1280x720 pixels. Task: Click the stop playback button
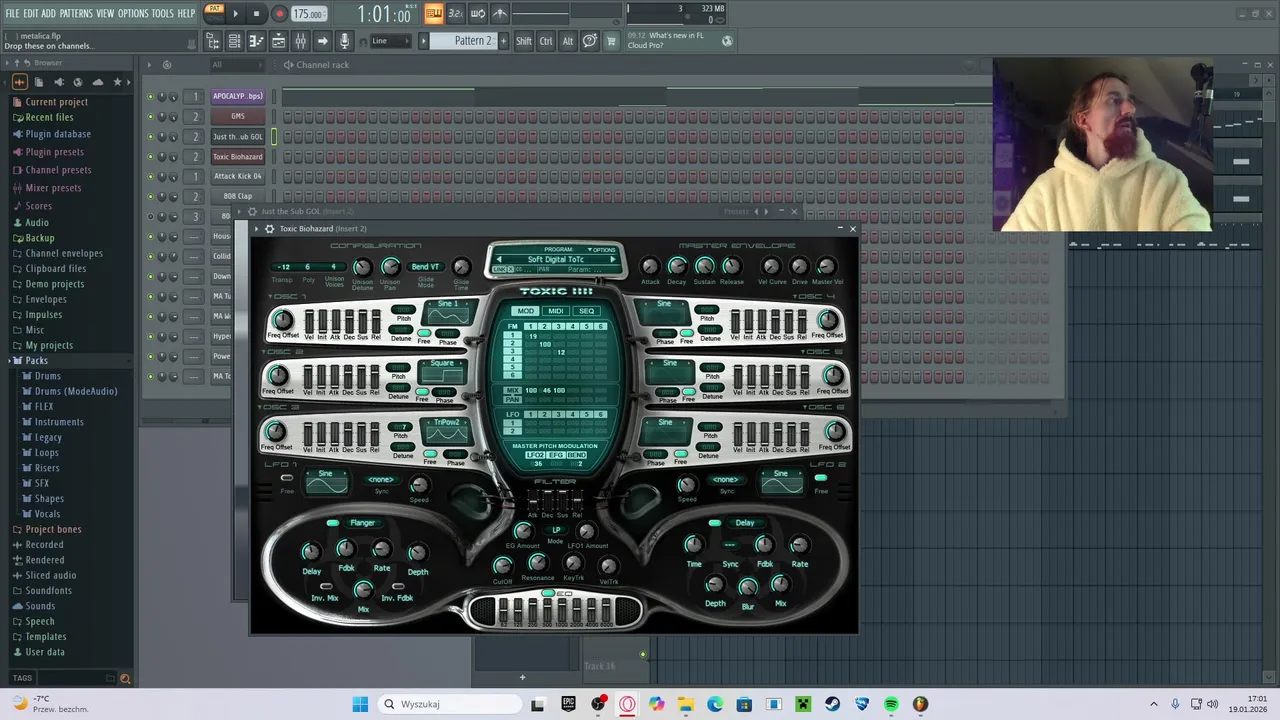256,14
